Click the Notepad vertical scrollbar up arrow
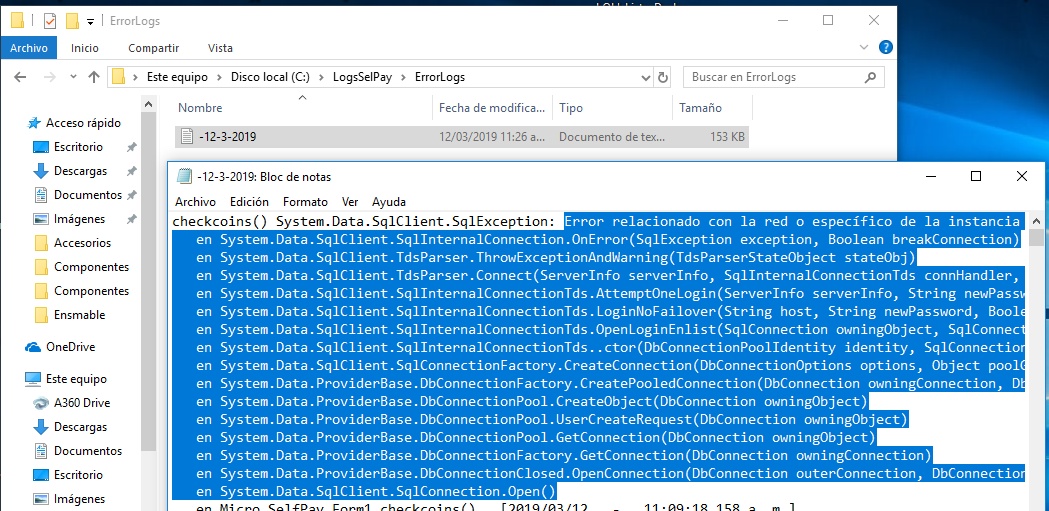The image size is (1049, 511). tap(1036, 221)
